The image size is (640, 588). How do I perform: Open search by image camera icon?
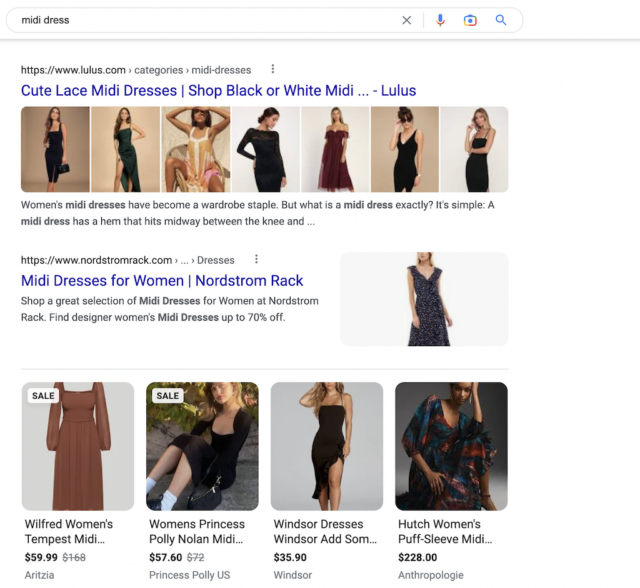(470, 20)
